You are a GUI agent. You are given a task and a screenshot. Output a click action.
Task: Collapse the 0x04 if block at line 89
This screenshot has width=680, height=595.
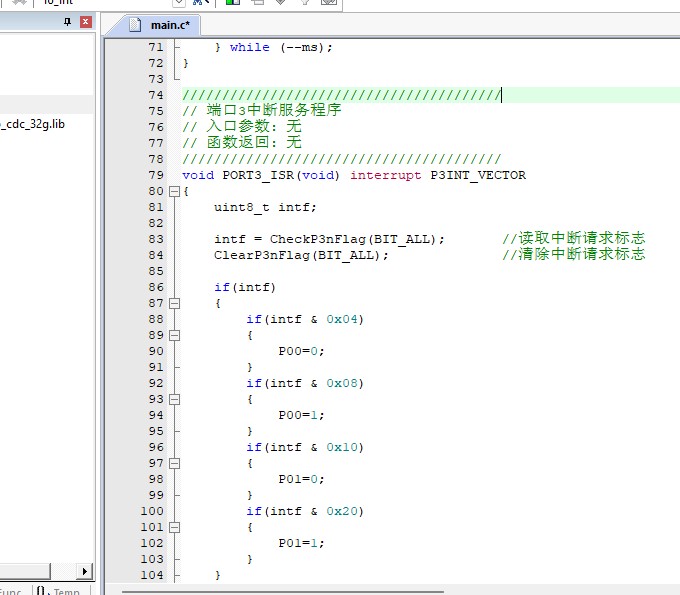point(174,335)
